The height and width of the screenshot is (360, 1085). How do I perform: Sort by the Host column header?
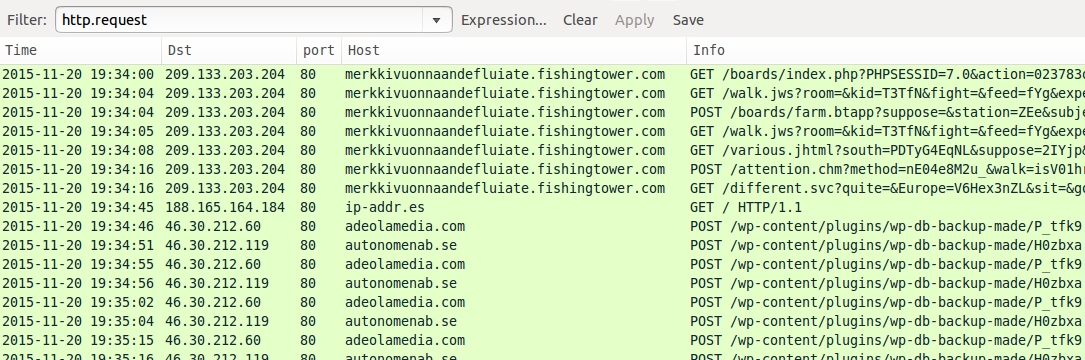(514, 50)
